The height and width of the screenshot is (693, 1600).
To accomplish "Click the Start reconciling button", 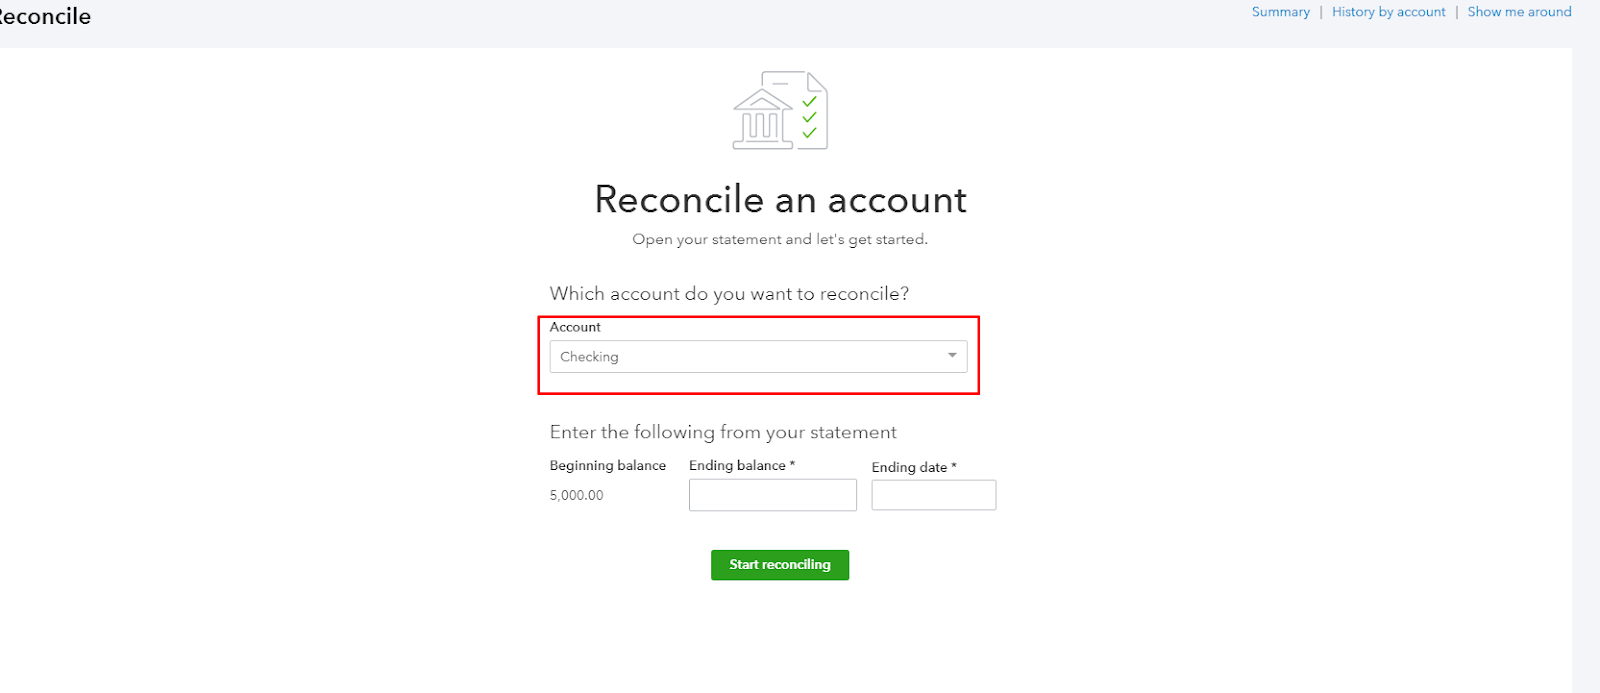I will tap(780, 565).
